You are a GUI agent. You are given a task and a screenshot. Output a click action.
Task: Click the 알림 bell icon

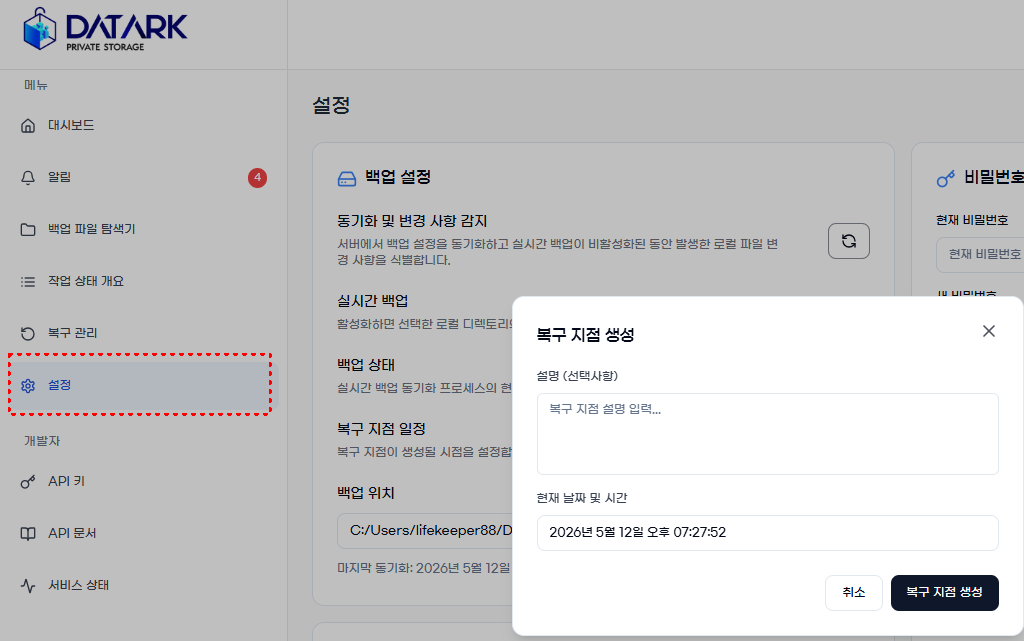[27, 178]
